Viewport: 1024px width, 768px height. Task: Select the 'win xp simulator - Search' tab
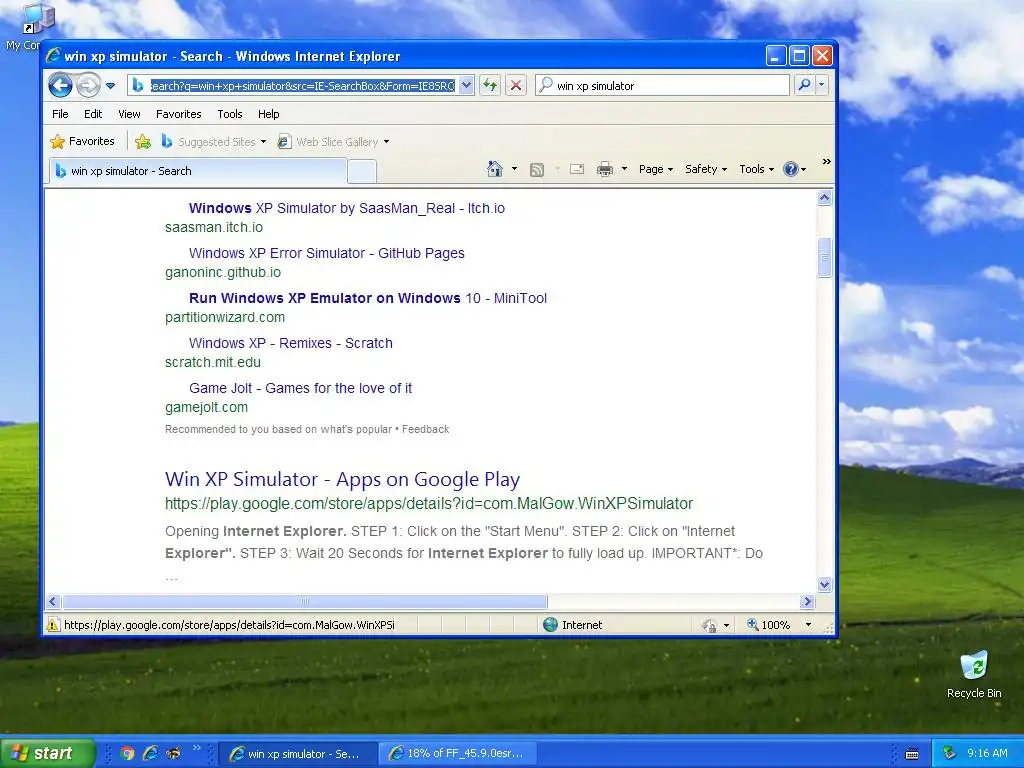coord(197,171)
